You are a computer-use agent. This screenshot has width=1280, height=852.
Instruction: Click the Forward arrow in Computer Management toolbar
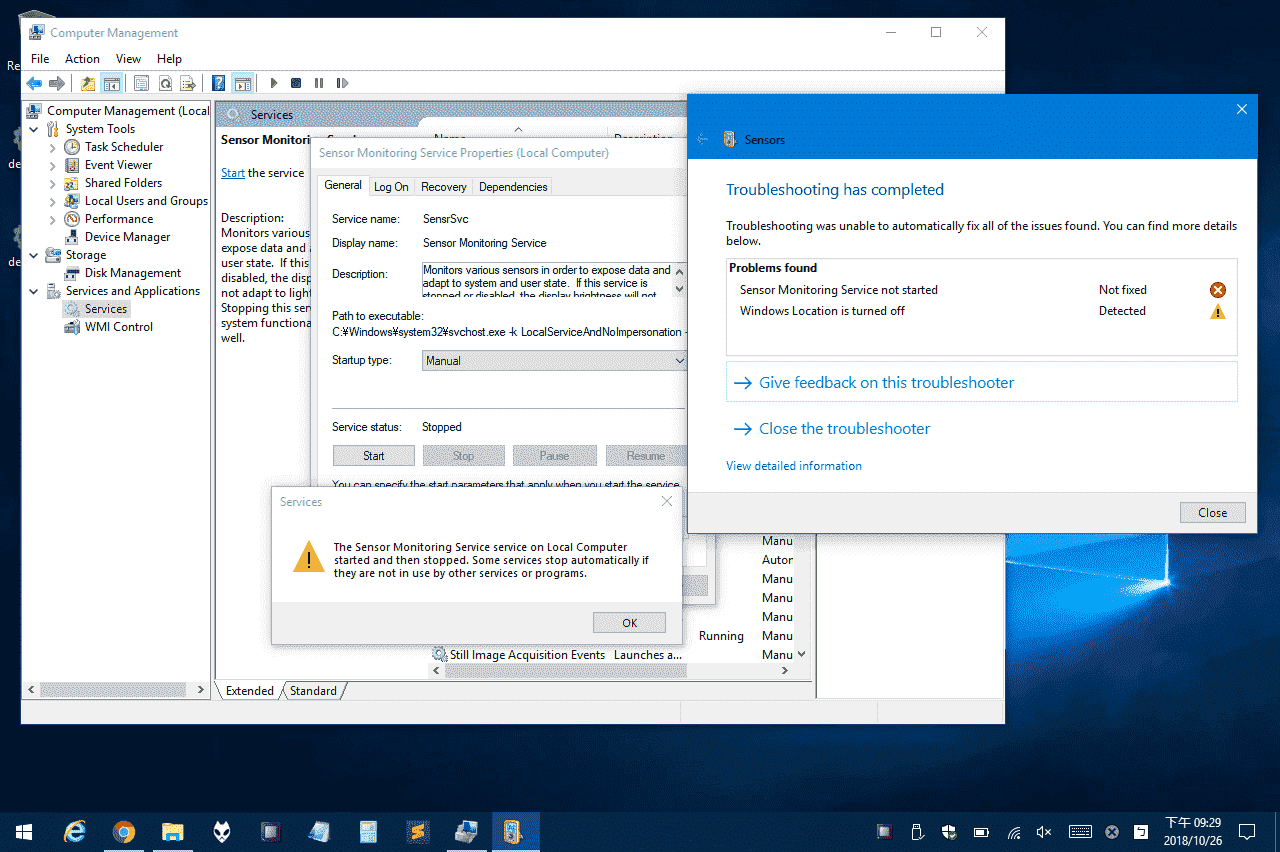click(x=57, y=83)
